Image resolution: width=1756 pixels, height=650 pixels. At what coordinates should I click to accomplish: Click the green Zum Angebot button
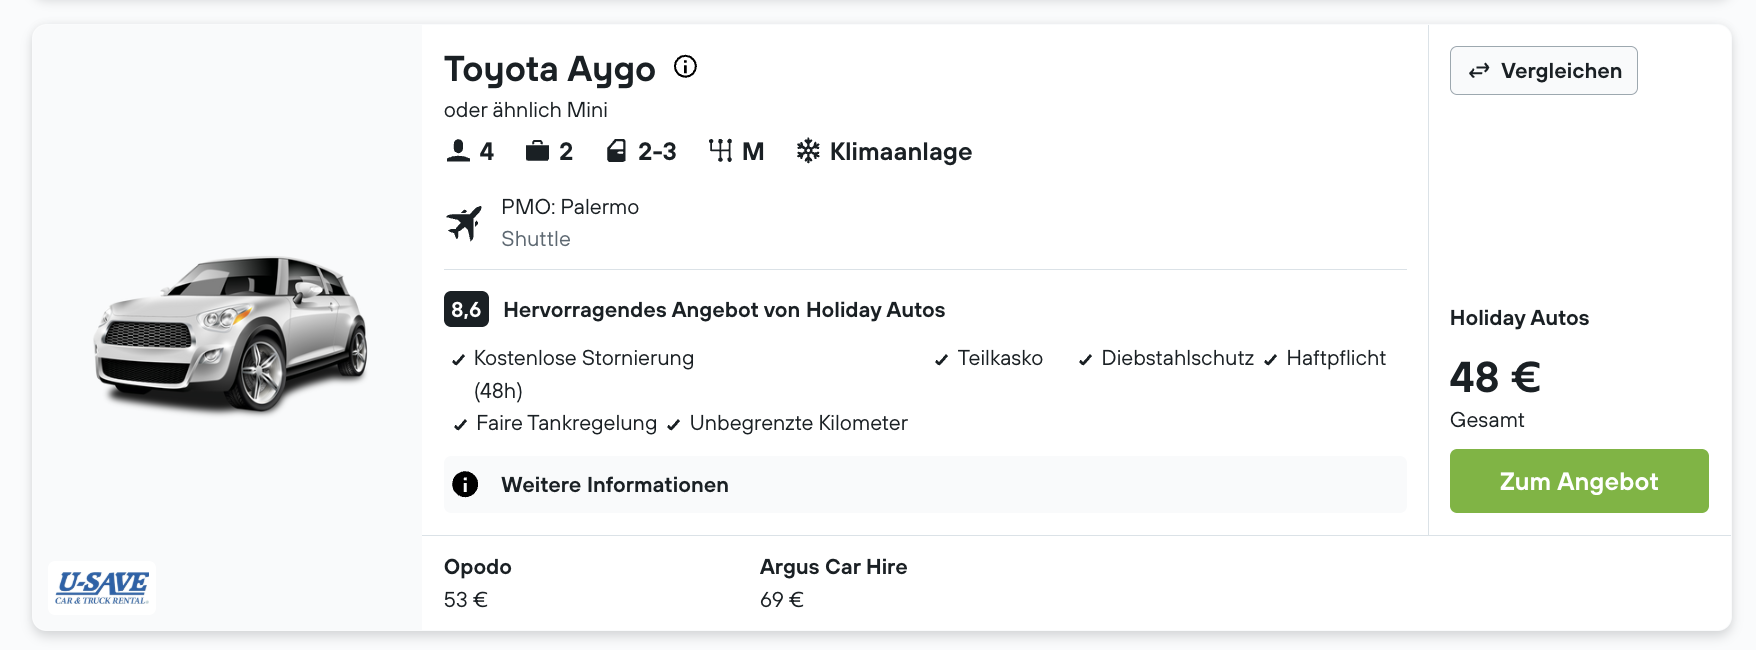1579,481
